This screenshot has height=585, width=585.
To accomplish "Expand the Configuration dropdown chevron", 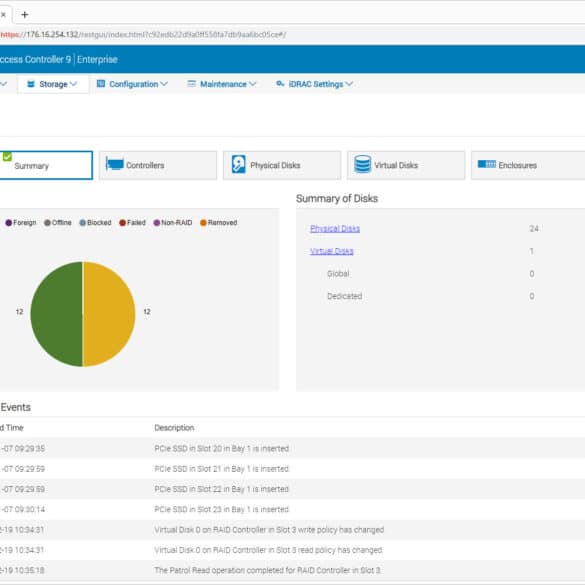I will point(164,84).
